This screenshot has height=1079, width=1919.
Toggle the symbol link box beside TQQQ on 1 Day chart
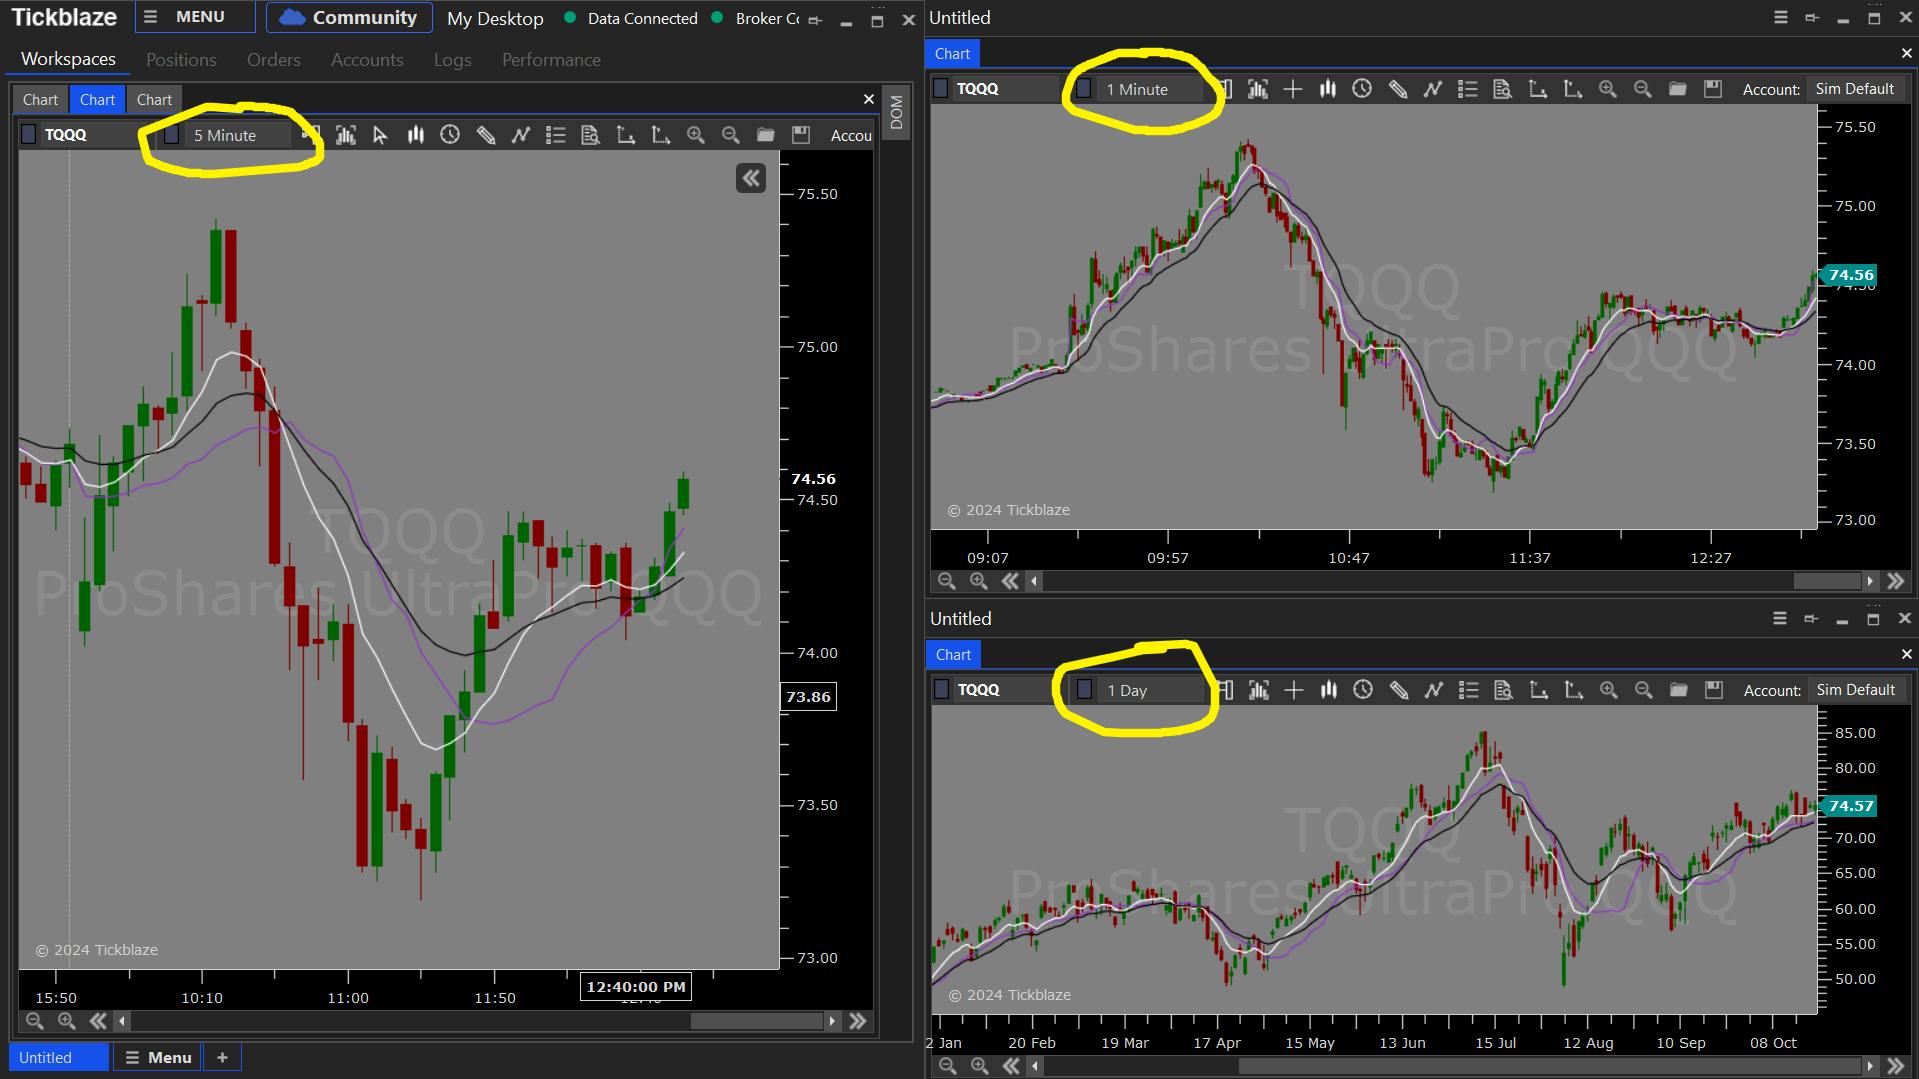coord(942,689)
